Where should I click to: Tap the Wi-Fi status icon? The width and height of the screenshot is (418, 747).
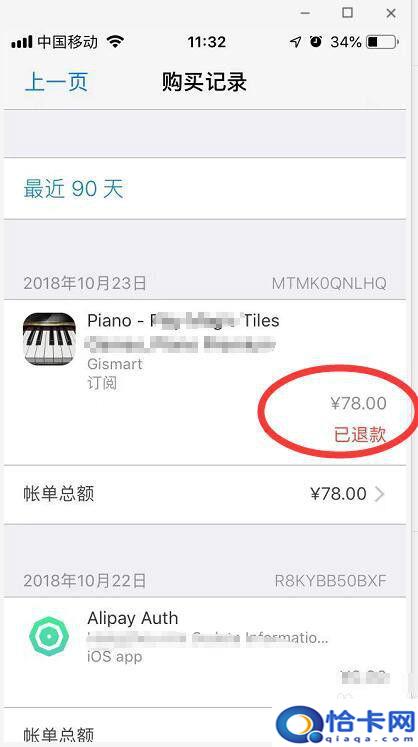pos(115,42)
